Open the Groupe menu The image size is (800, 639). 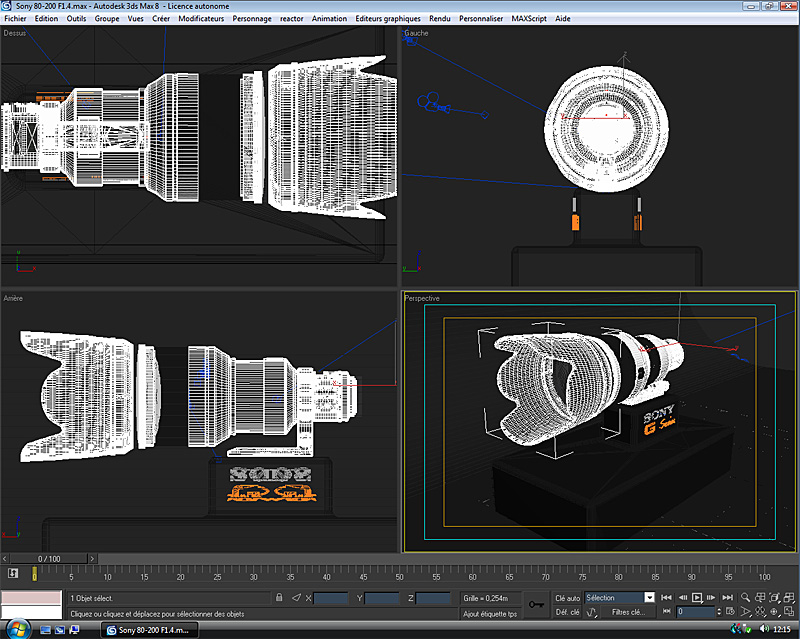(x=107, y=18)
